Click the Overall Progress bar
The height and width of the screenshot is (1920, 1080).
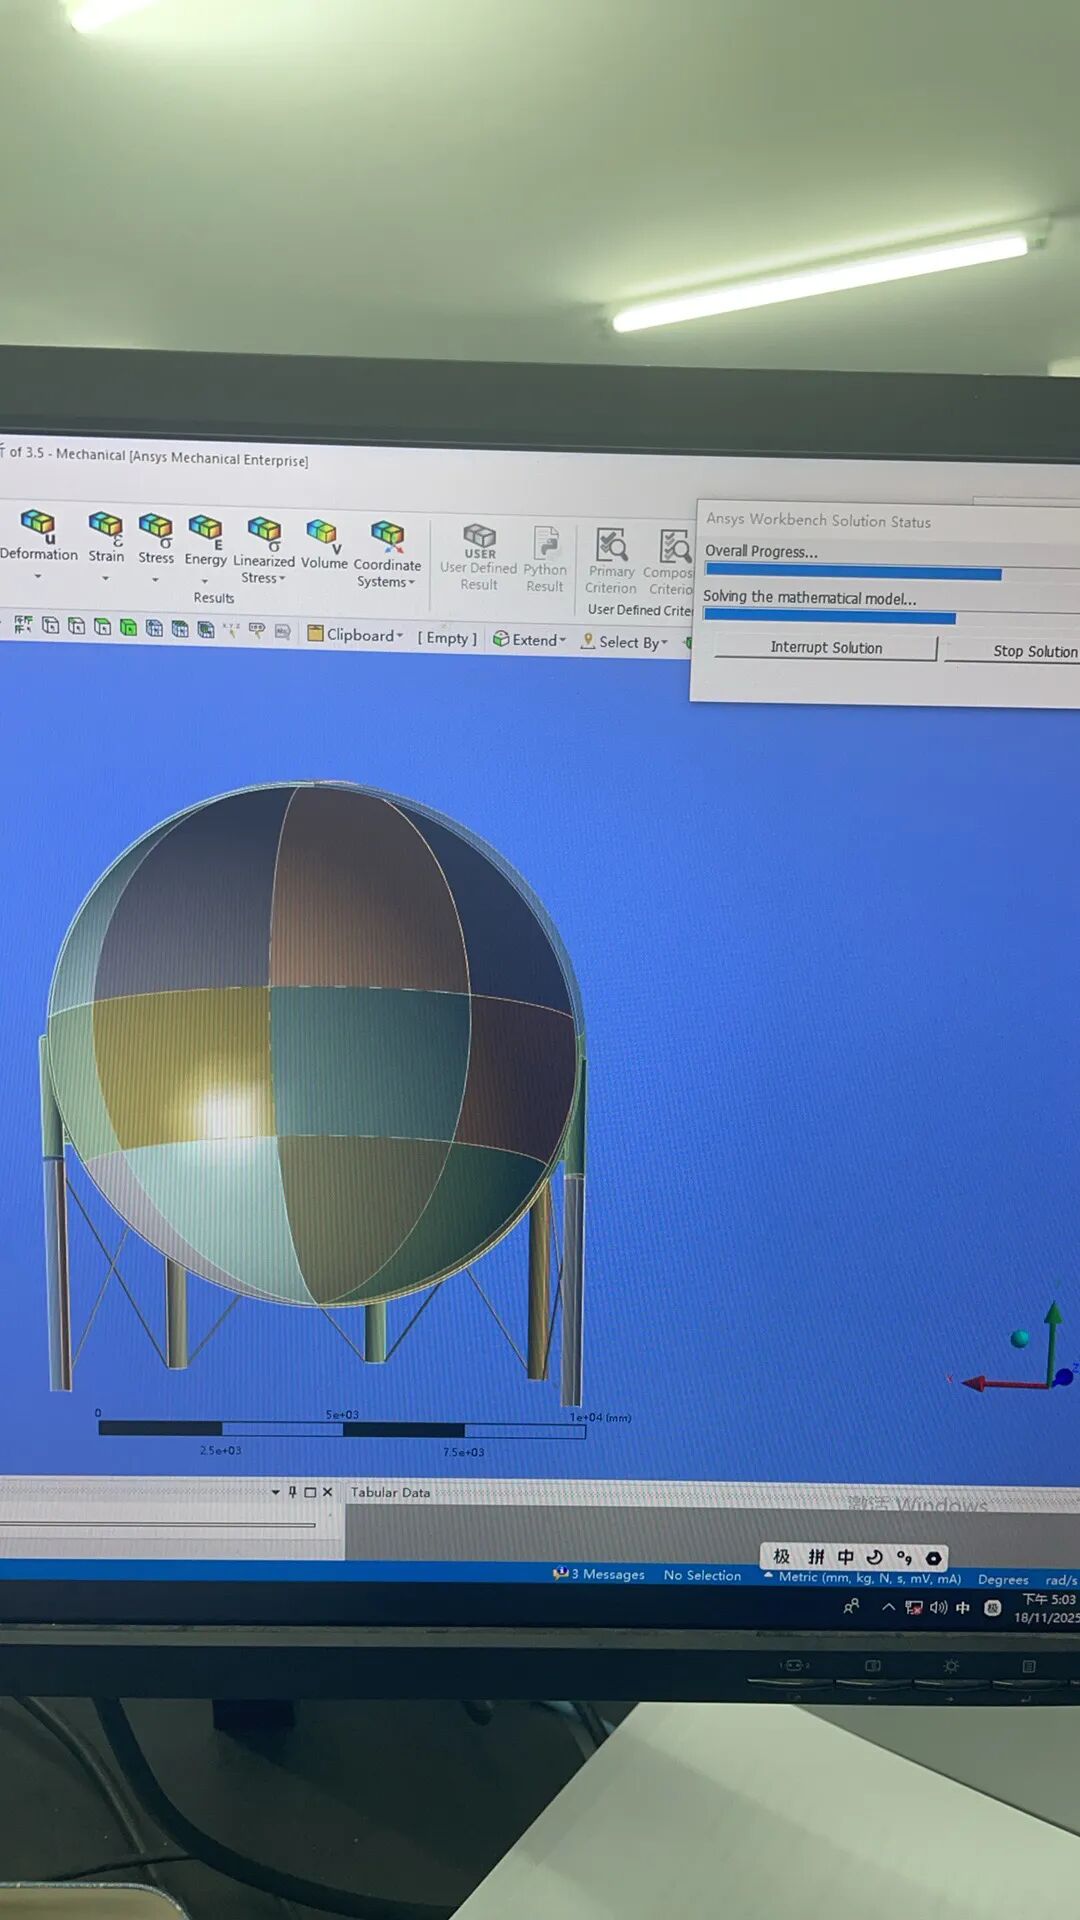853,573
